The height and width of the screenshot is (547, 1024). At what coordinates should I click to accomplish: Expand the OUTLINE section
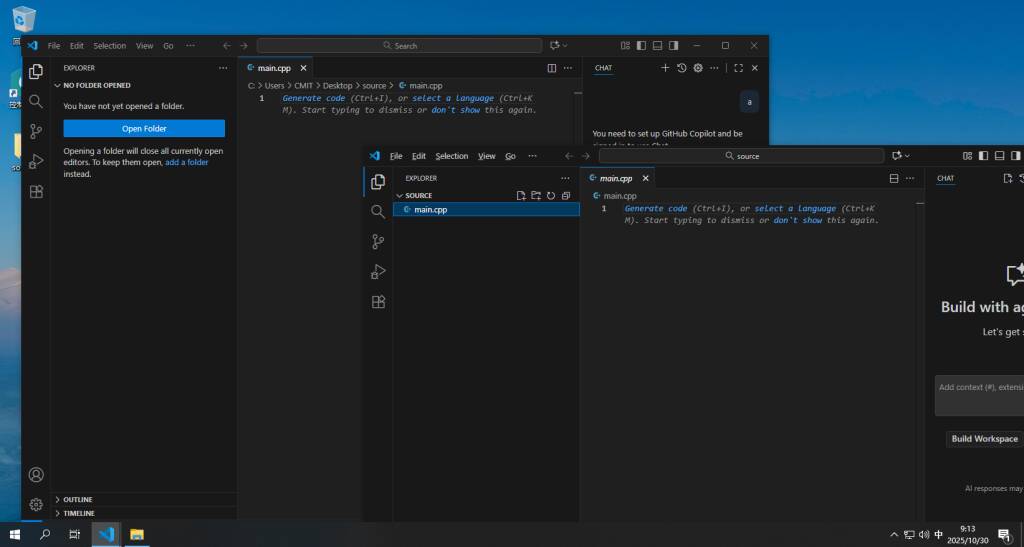[77, 499]
